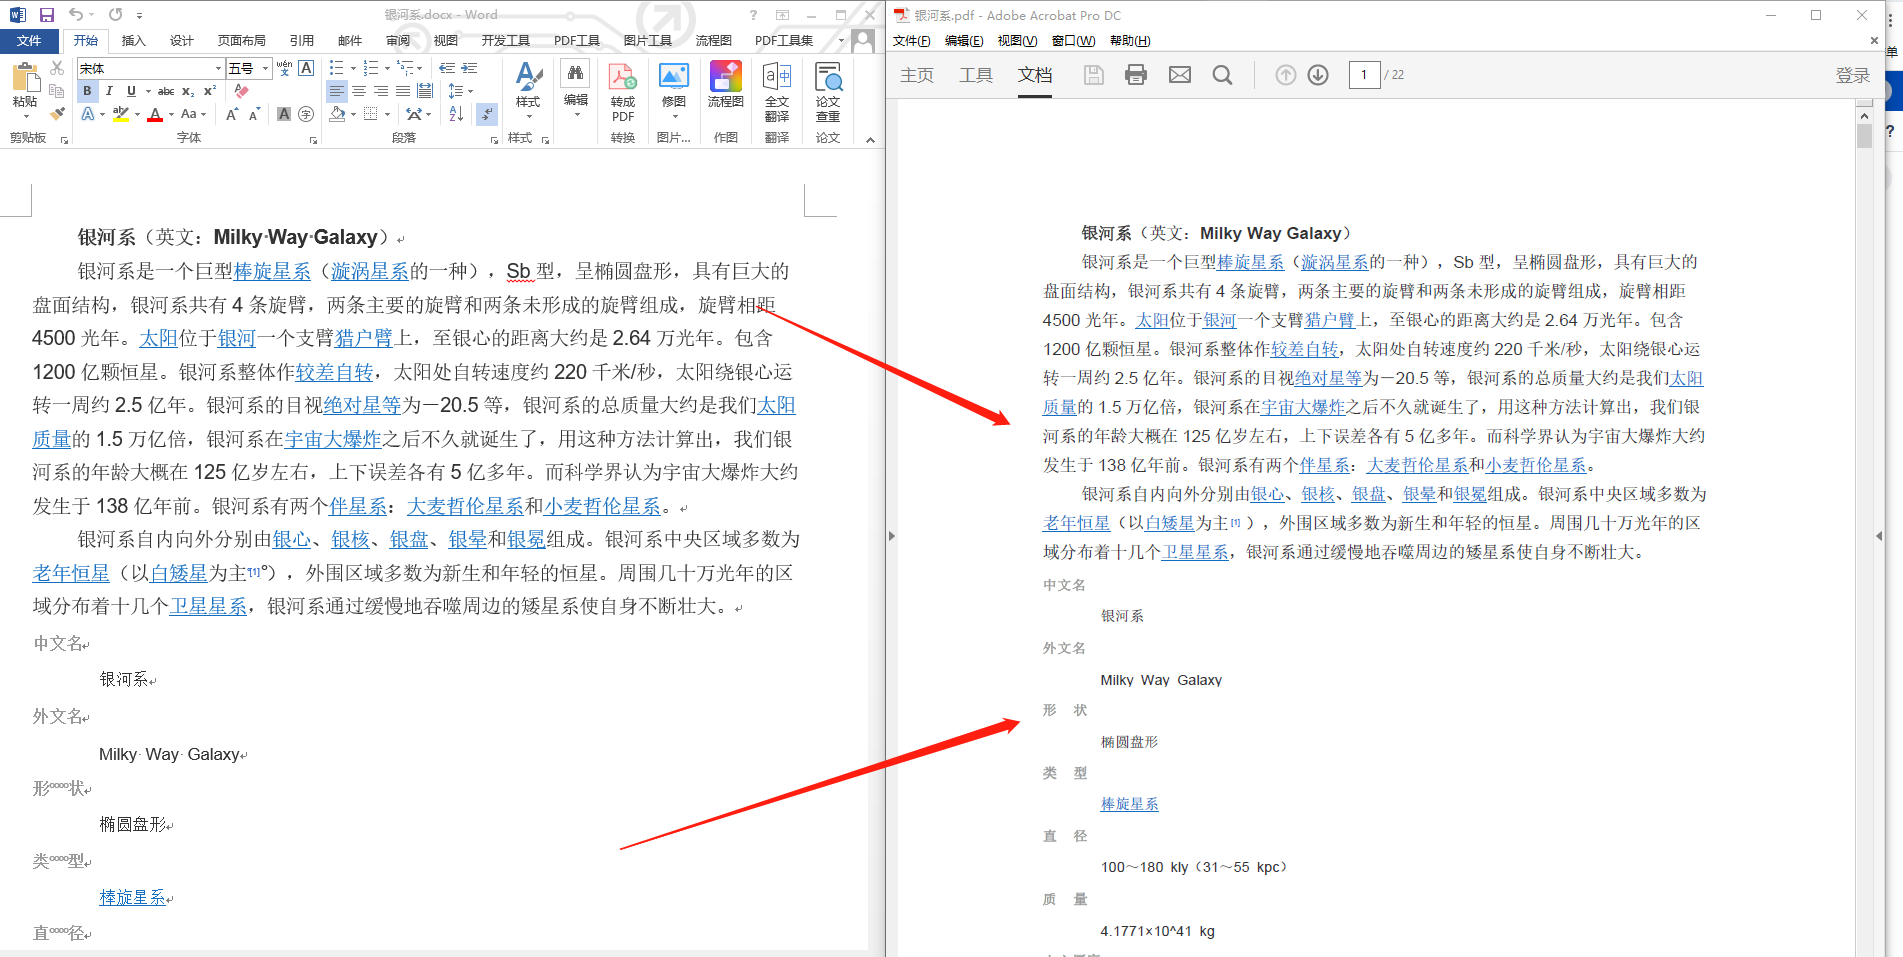Viewport: 1903px width, 957px height.
Task: Expand the font size dropdown 五号
Action: [265, 68]
